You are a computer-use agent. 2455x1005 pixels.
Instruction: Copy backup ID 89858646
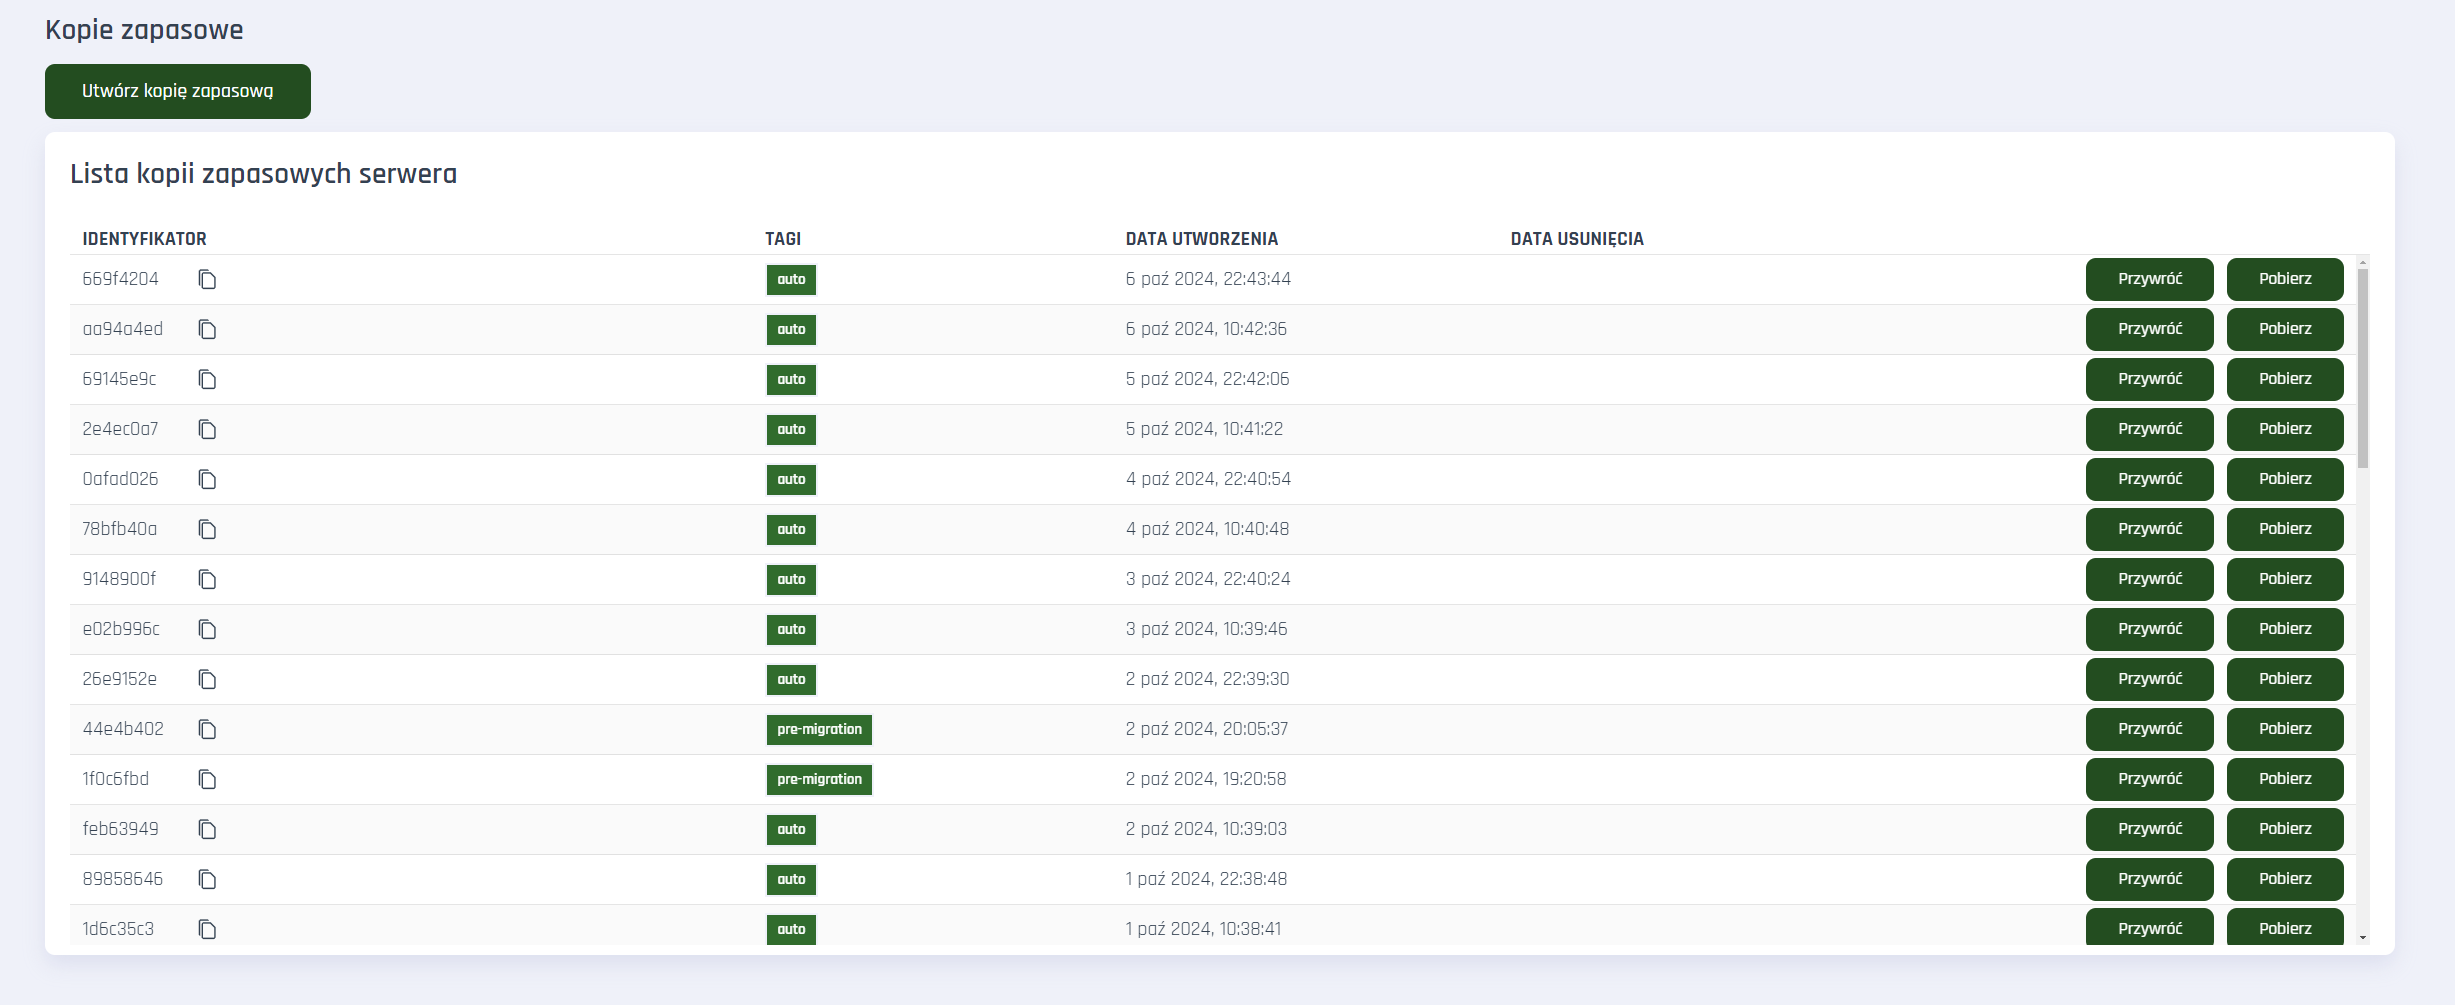[207, 879]
